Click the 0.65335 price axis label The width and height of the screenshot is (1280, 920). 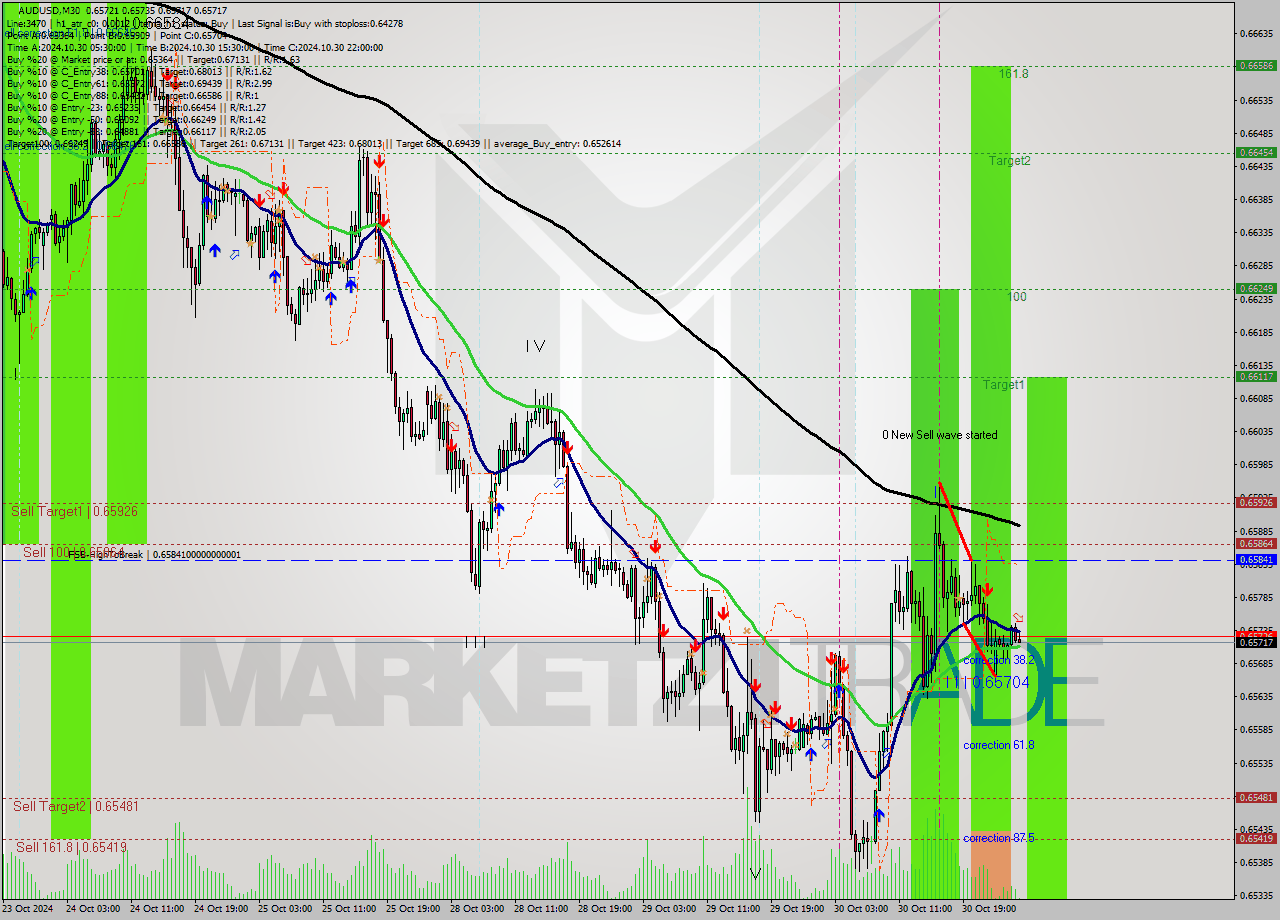click(x=1256, y=895)
